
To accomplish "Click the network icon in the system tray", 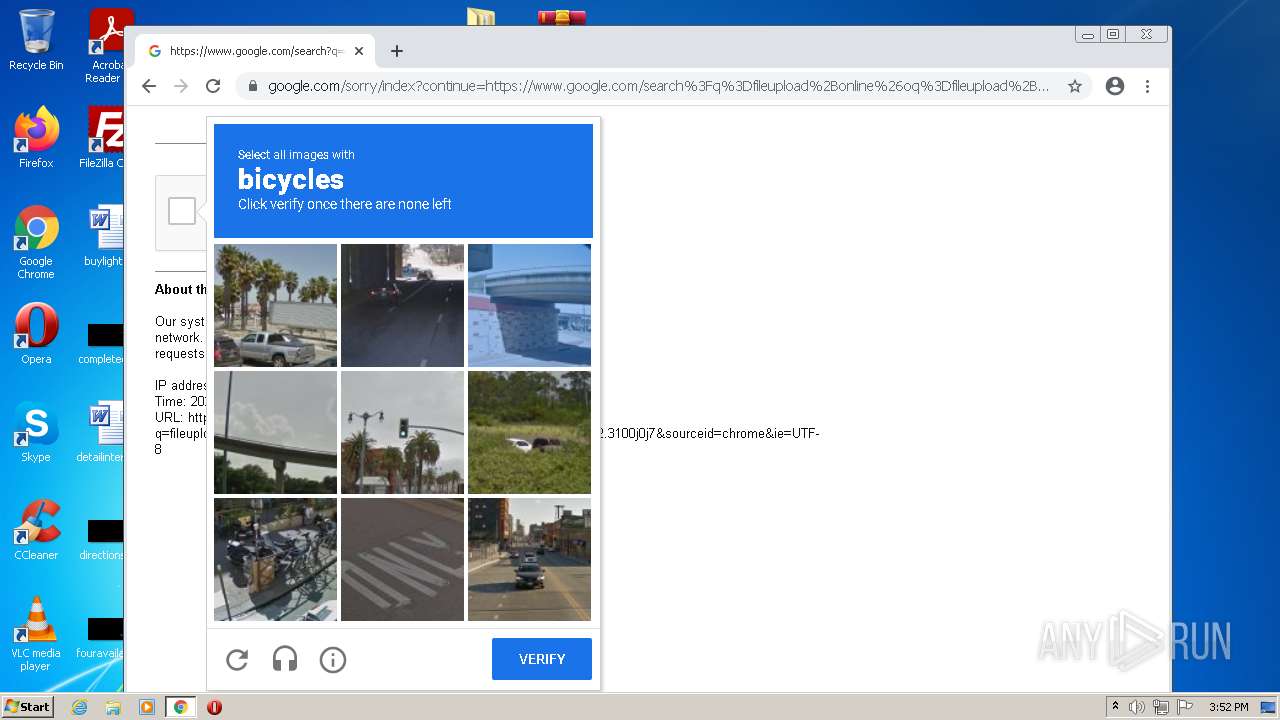I will [x=1160, y=707].
